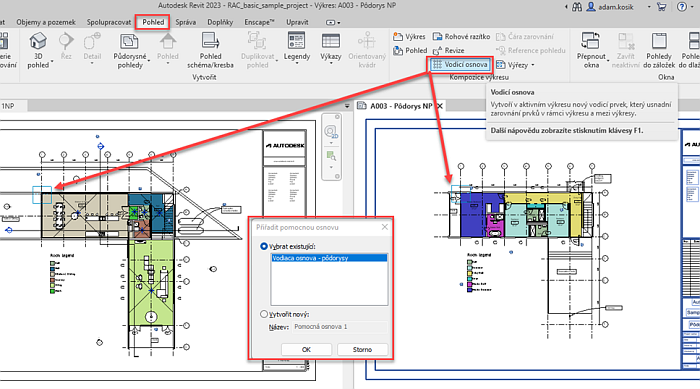This screenshot has width=700, height=389.
Task: Click the blue room in A003 floor plan
Action: (x=473, y=214)
